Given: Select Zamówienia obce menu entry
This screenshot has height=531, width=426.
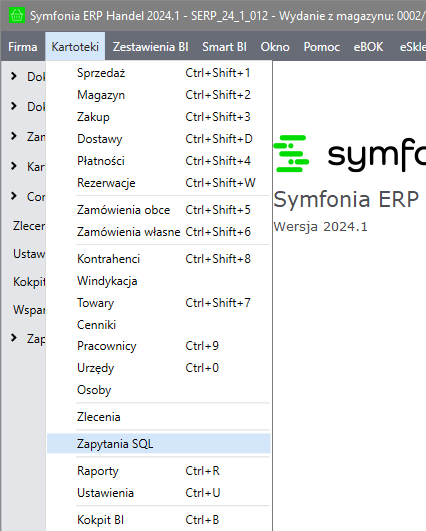Looking at the screenshot, I should [158, 210].
